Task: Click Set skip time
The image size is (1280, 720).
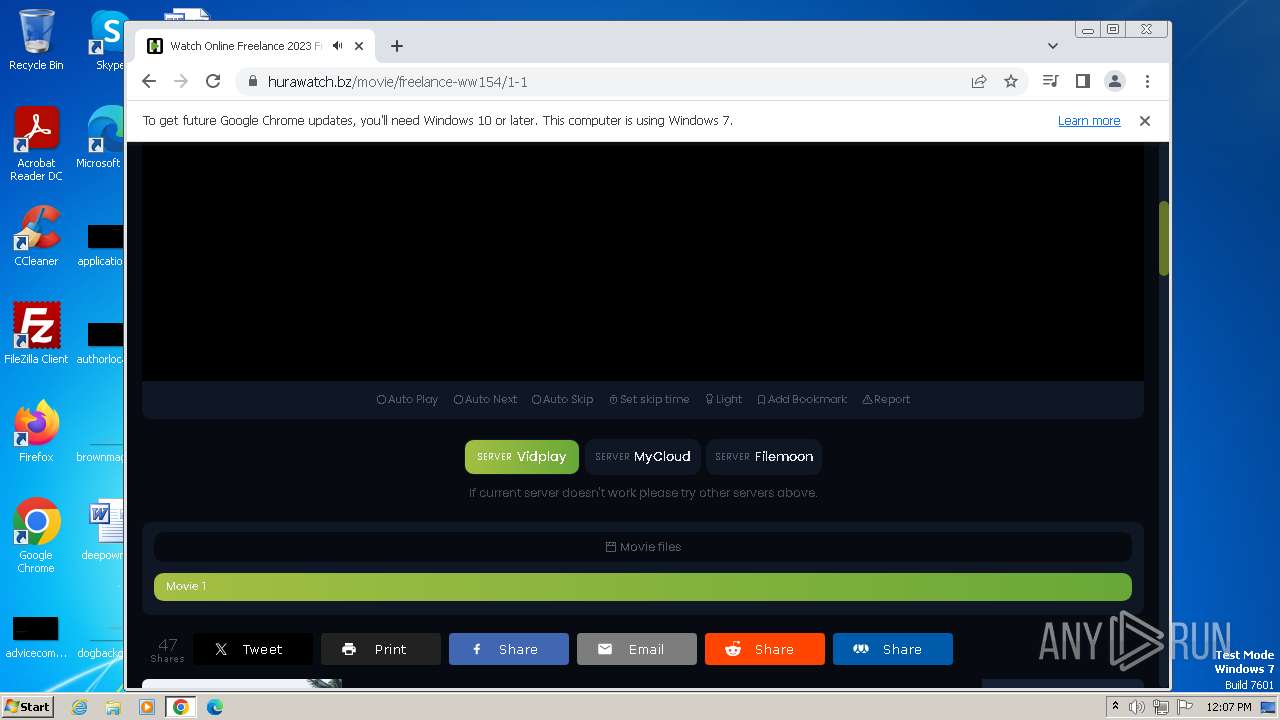Action: (649, 399)
